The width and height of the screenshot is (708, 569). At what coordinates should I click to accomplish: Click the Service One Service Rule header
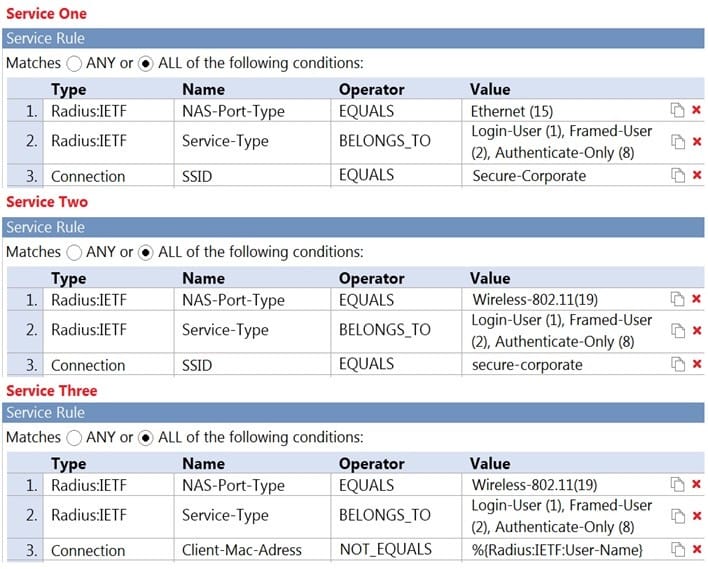tap(354, 38)
